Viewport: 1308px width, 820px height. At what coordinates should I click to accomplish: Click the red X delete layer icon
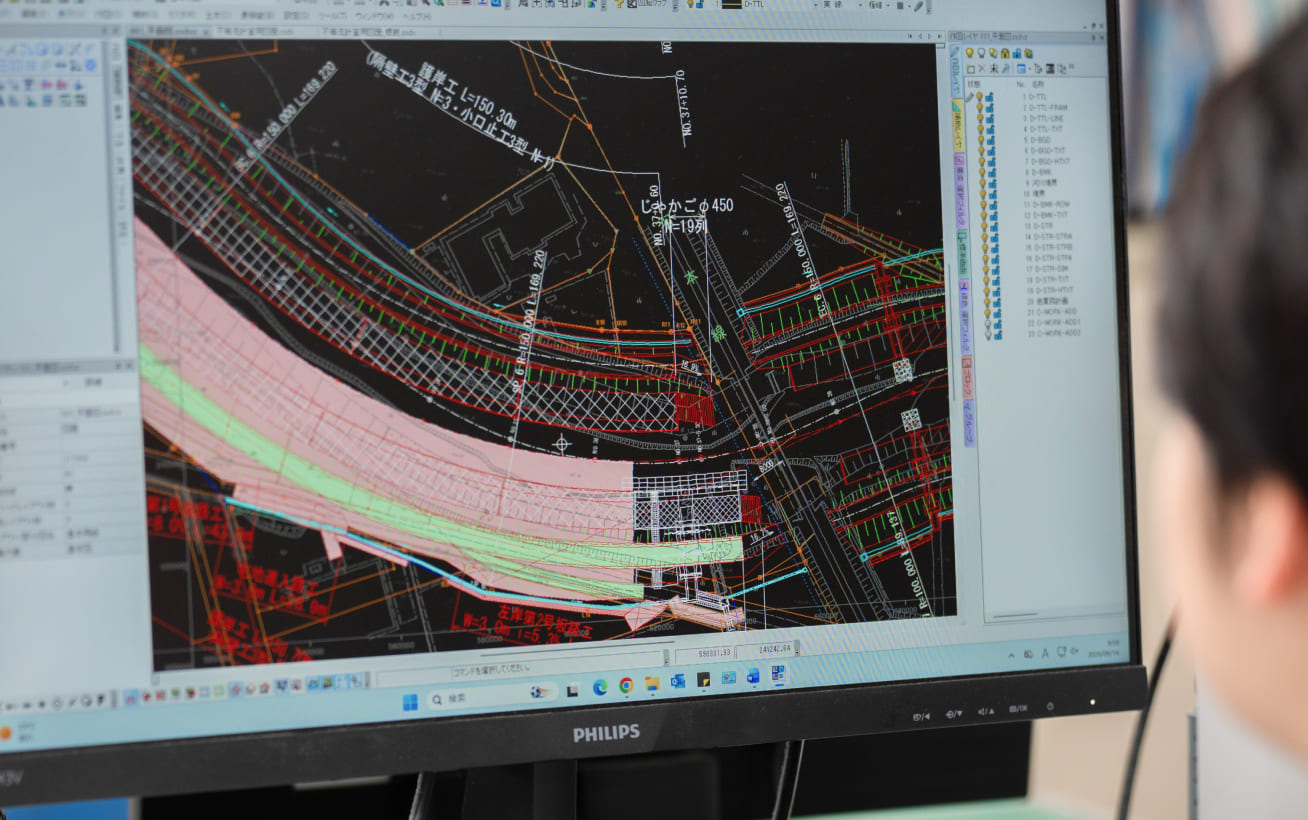pyautogui.click(x=982, y=68)
